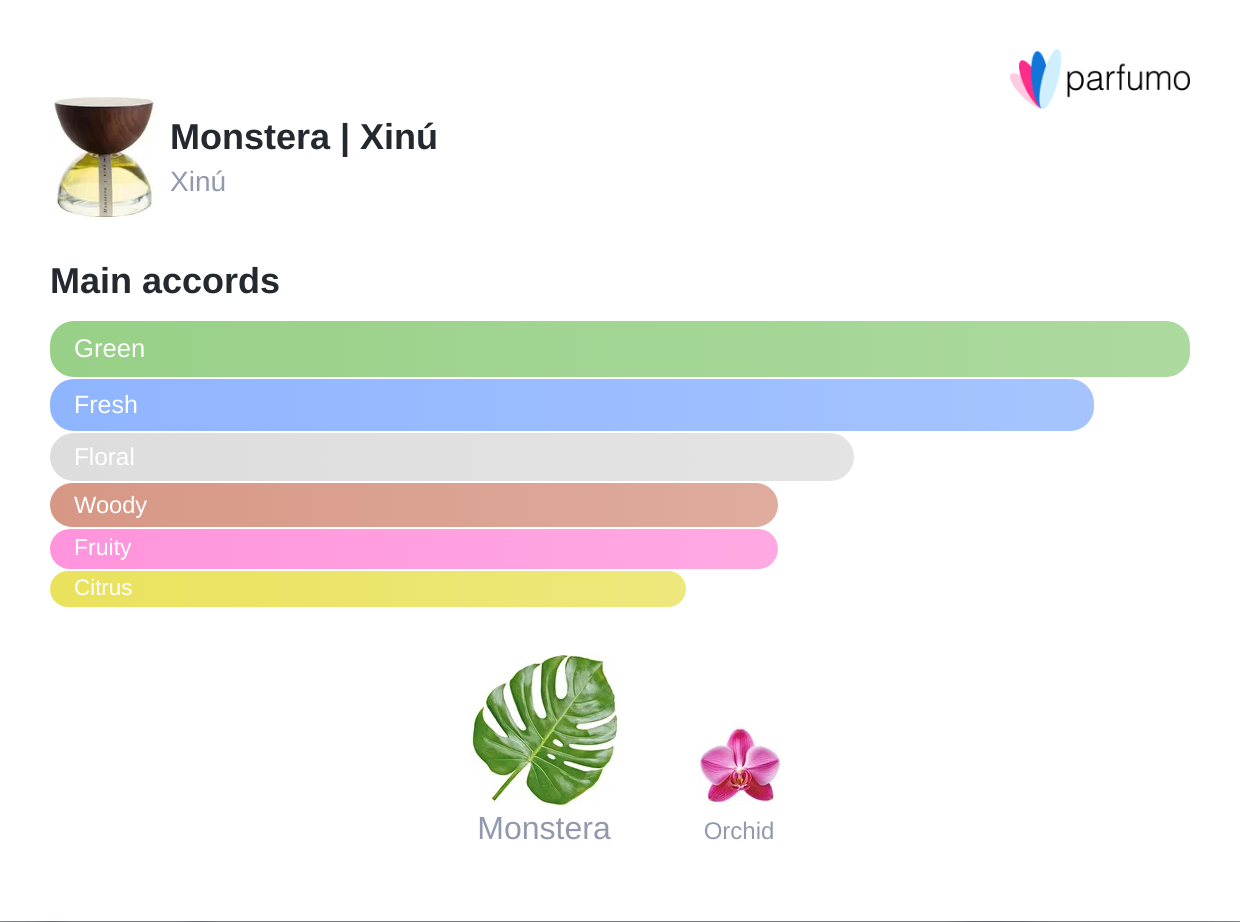Image resolution: width=1240 pixels, height=922 pixels.
Task: Click the Monstera | Xinú title
Action: point(304,137)
